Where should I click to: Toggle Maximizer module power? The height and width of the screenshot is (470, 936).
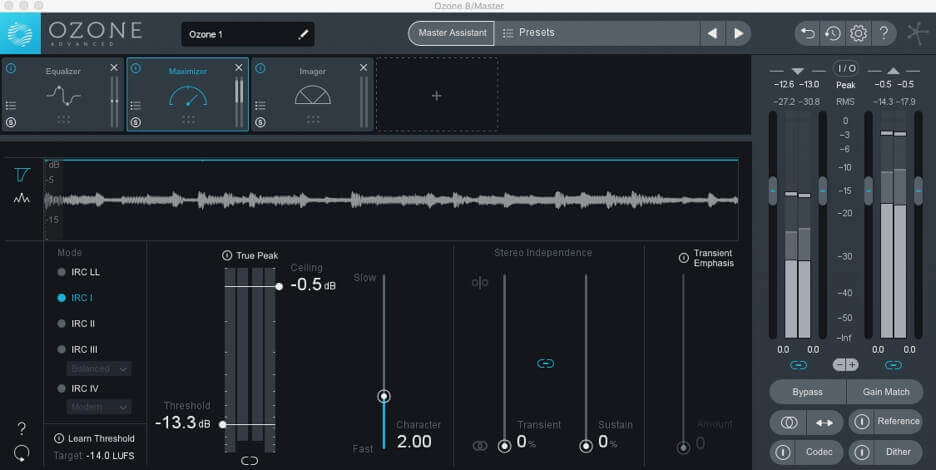click(136, 69)
